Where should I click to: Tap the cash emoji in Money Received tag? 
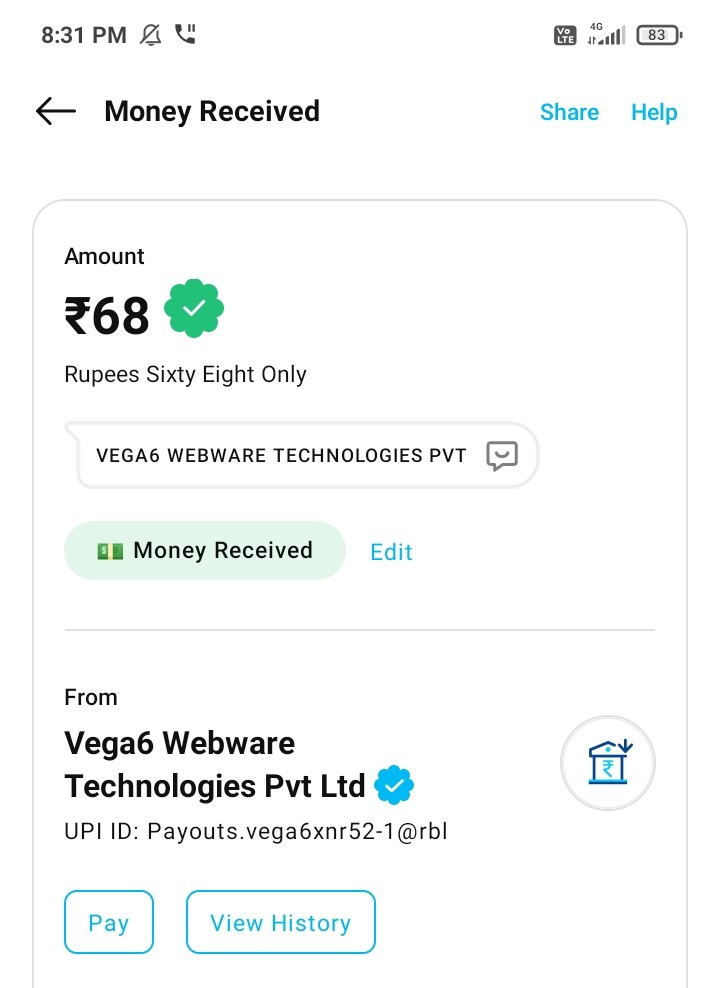(x=110, y=551)
